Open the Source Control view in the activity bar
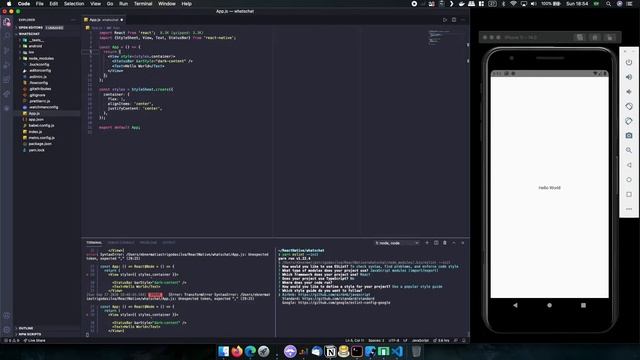This screenshot has height=360, width=640. [7, 51]
